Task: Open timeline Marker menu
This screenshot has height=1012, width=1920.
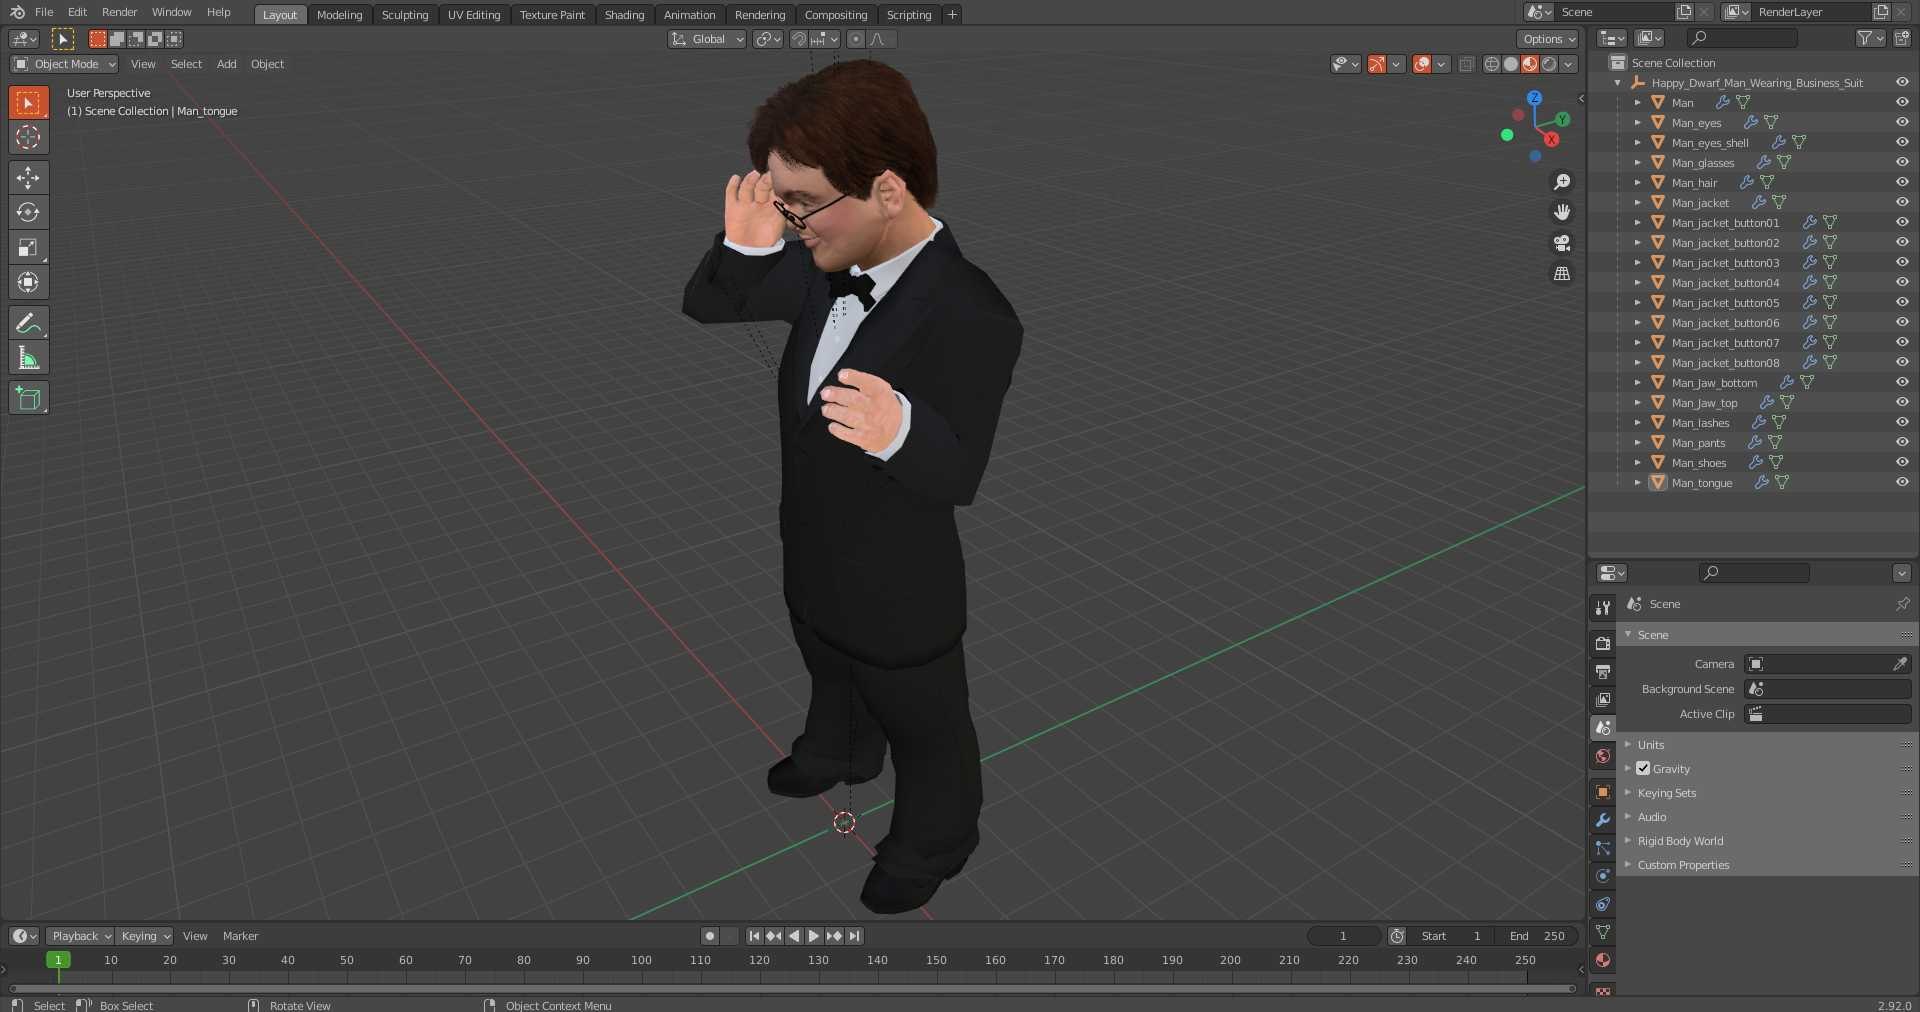Action: coord(240,936)
